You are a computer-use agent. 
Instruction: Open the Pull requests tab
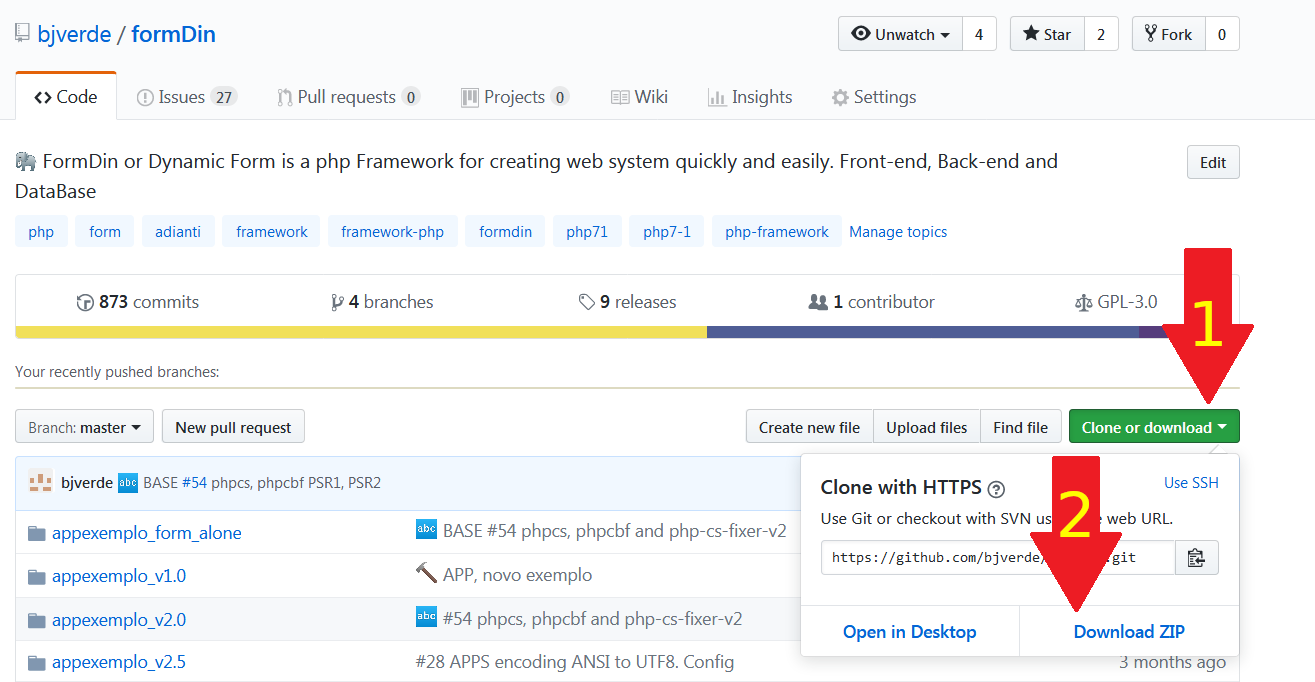coord(349,97)
